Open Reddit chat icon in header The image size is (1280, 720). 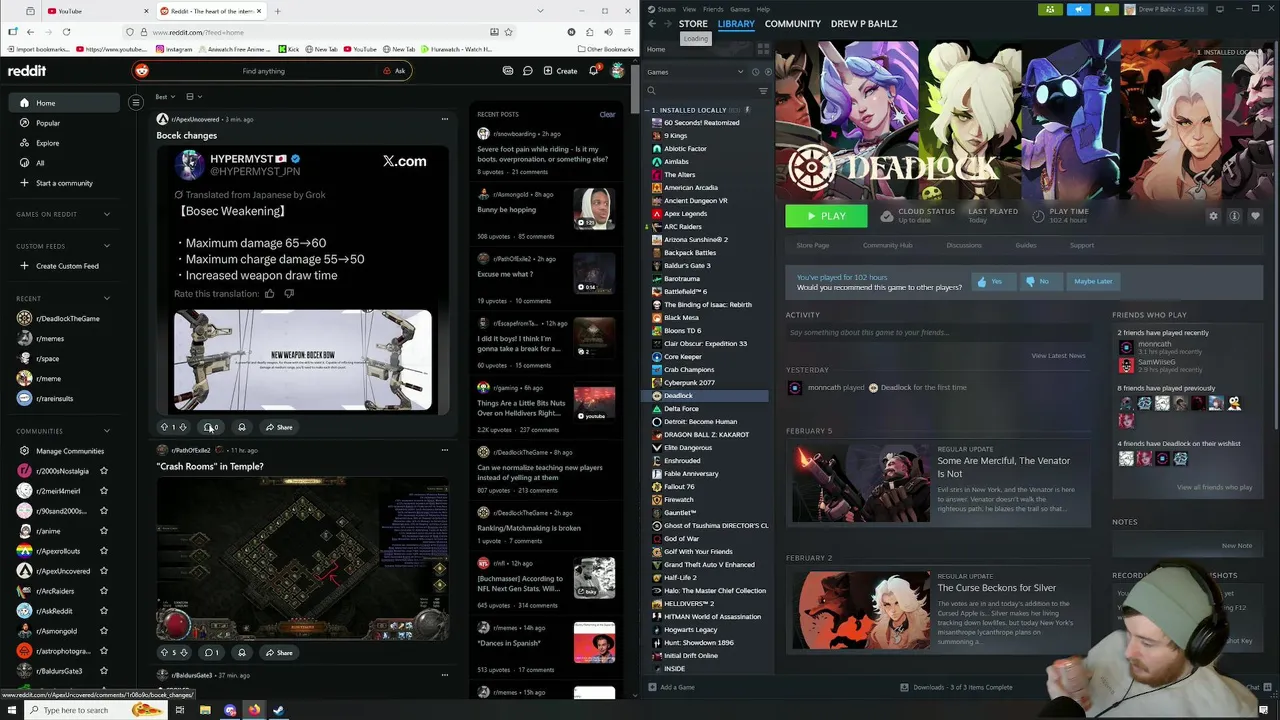point(528,71)
